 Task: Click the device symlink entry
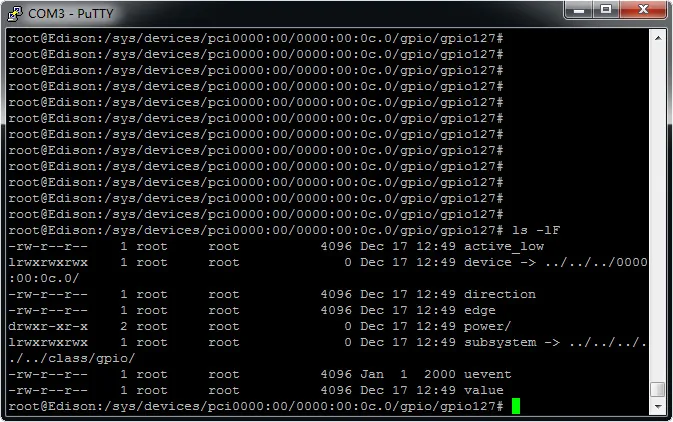[488, 262]
